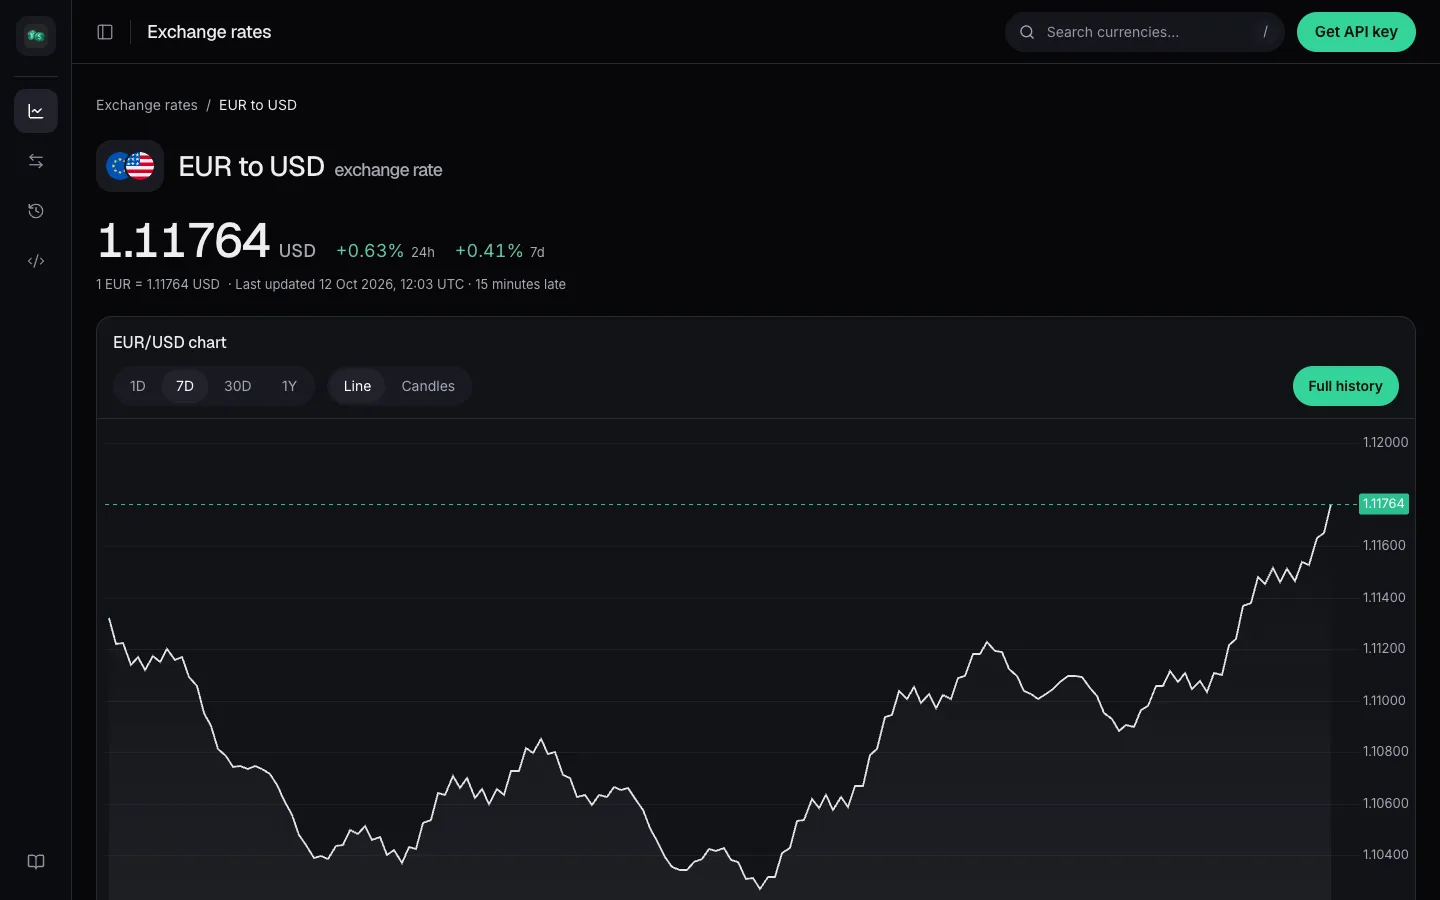Click the large 1.11764 rate value

[184, 241]
